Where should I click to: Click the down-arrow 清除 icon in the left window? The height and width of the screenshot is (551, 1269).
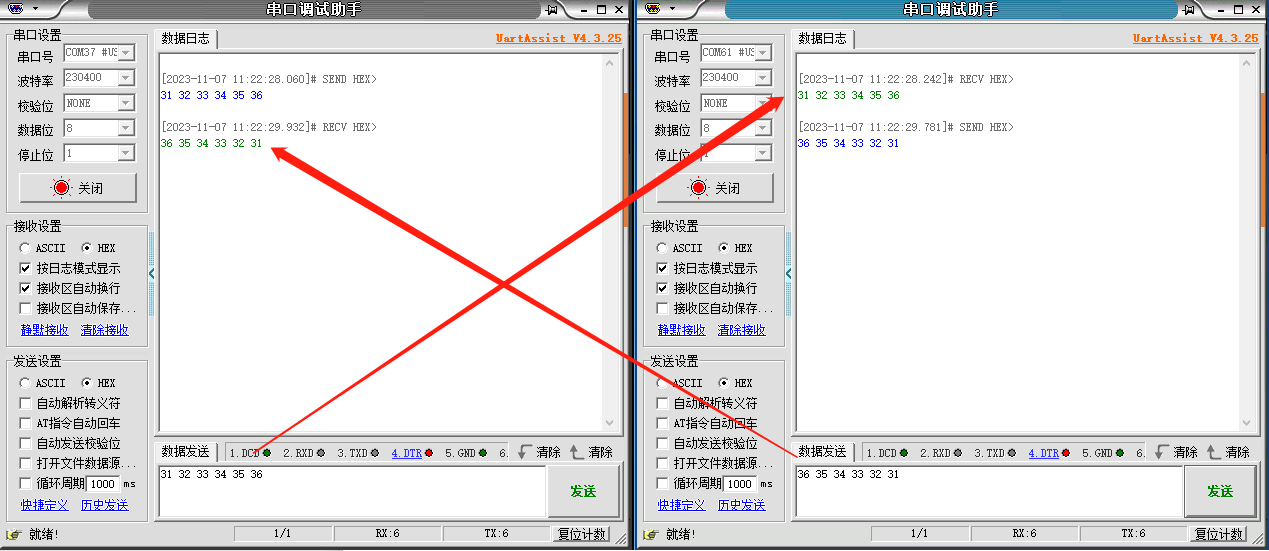(x=523, y=452)
